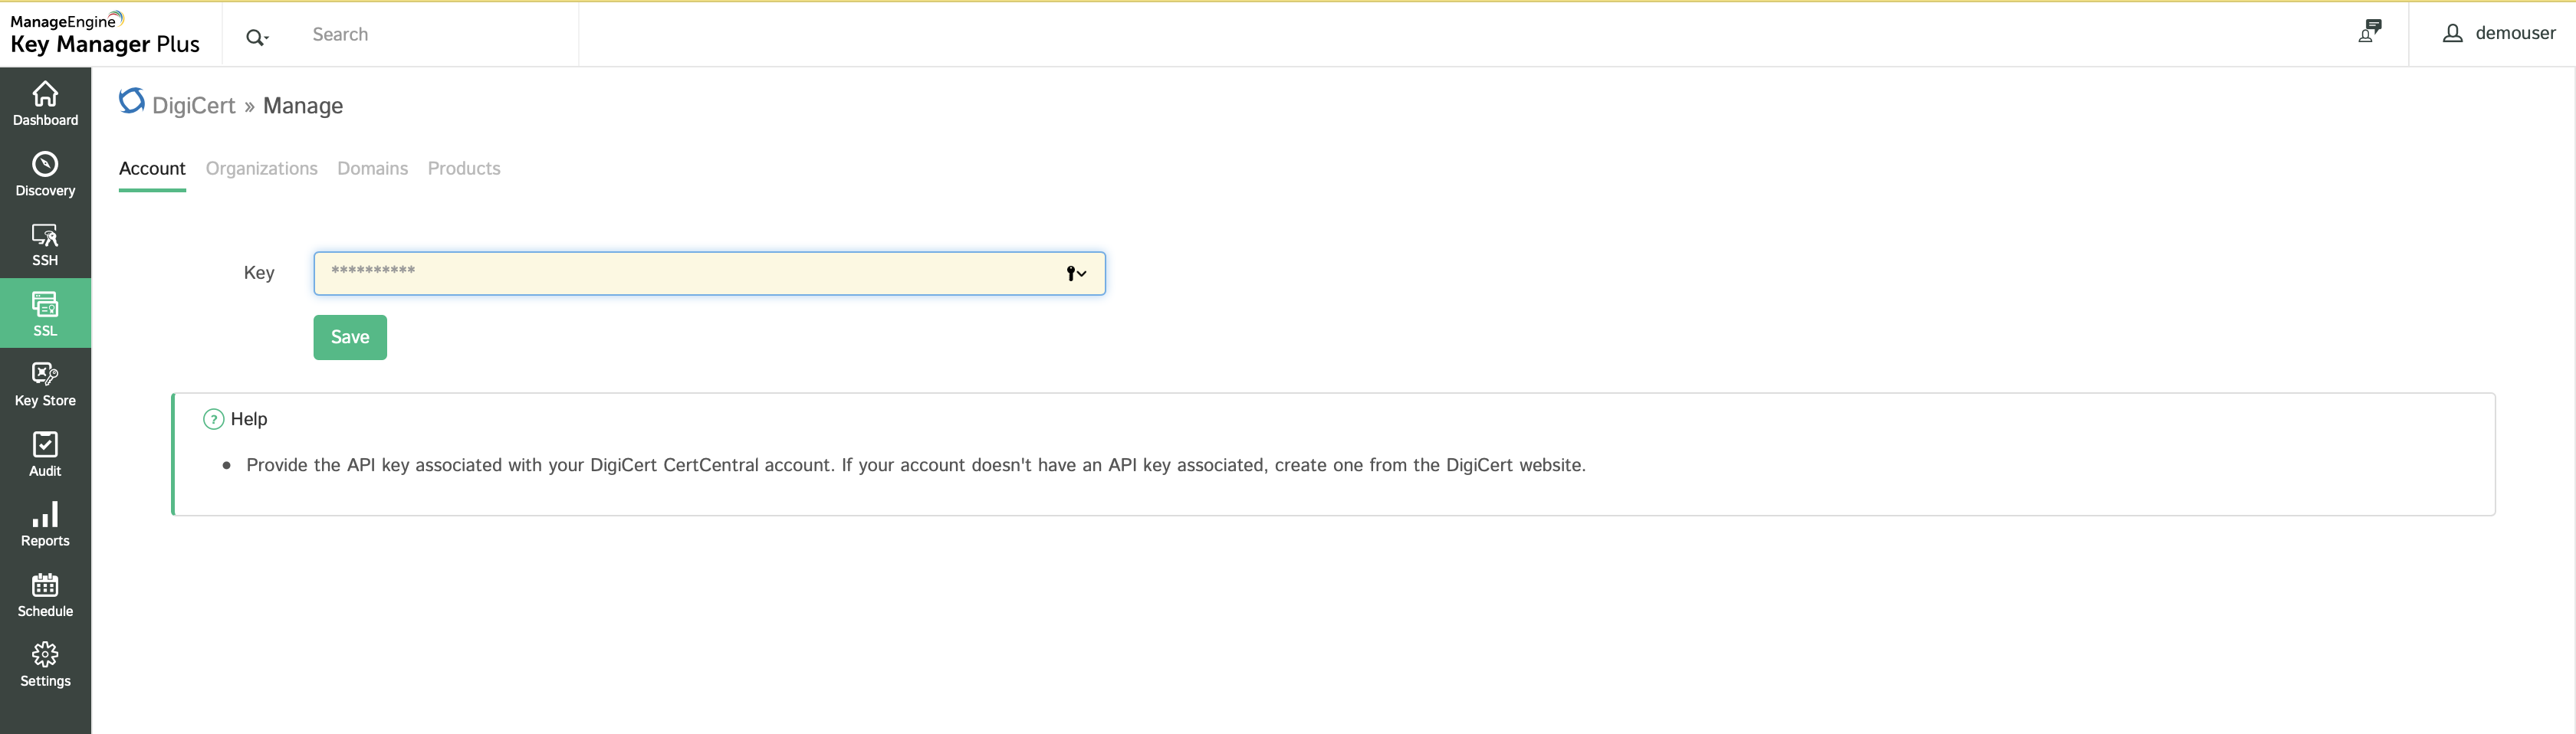Go to the Discovery section
2576x734 pixels.
tap(45, 173)
